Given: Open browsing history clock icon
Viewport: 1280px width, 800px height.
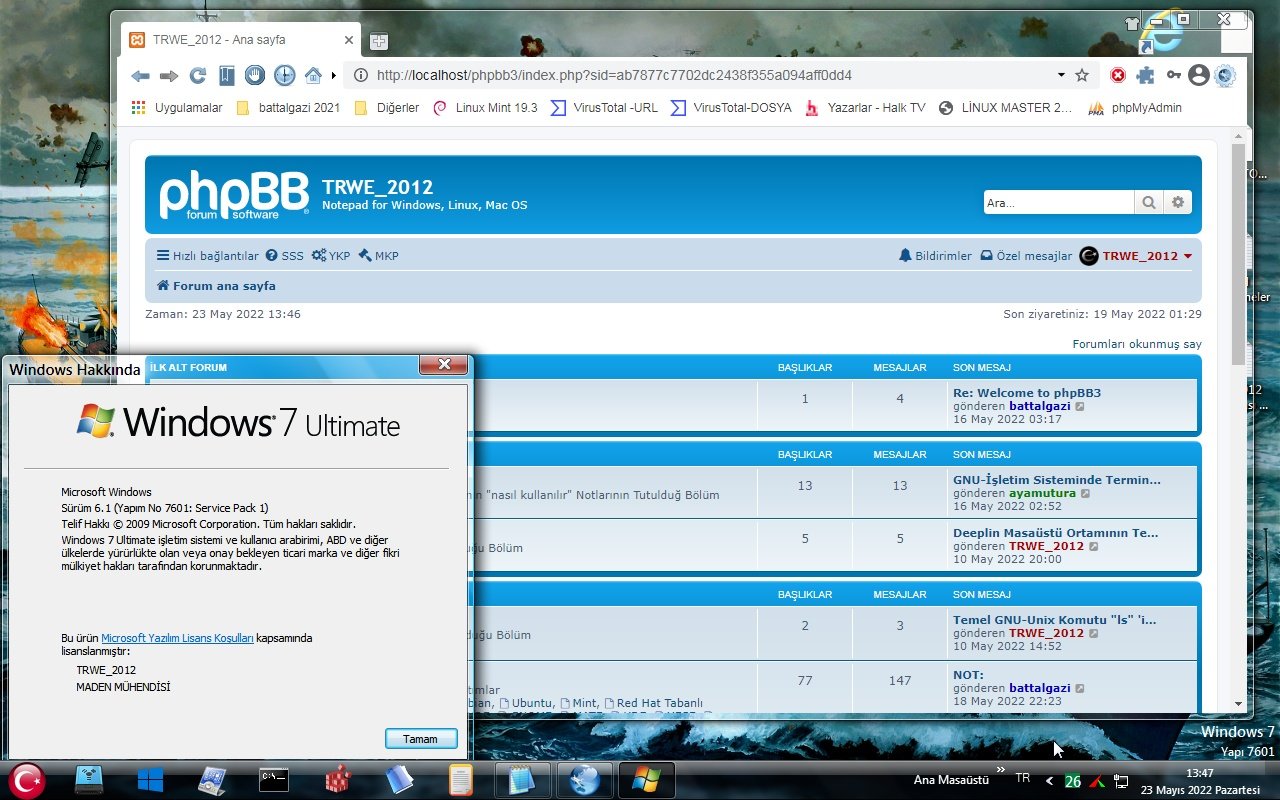Looking at the screenshot, I should (284, 75).
